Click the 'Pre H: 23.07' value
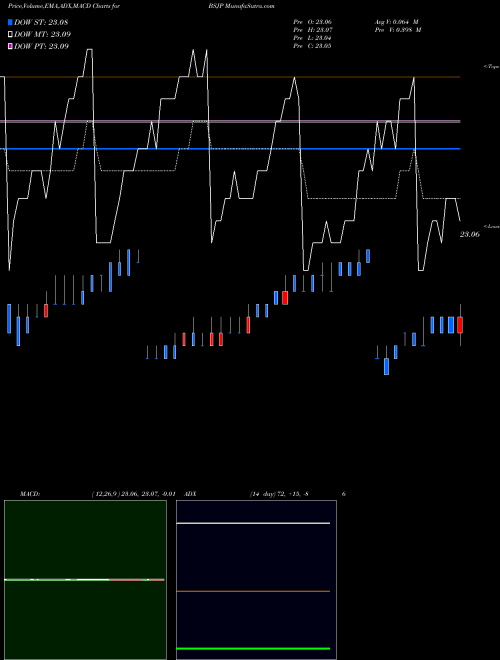 click(312, 30)
